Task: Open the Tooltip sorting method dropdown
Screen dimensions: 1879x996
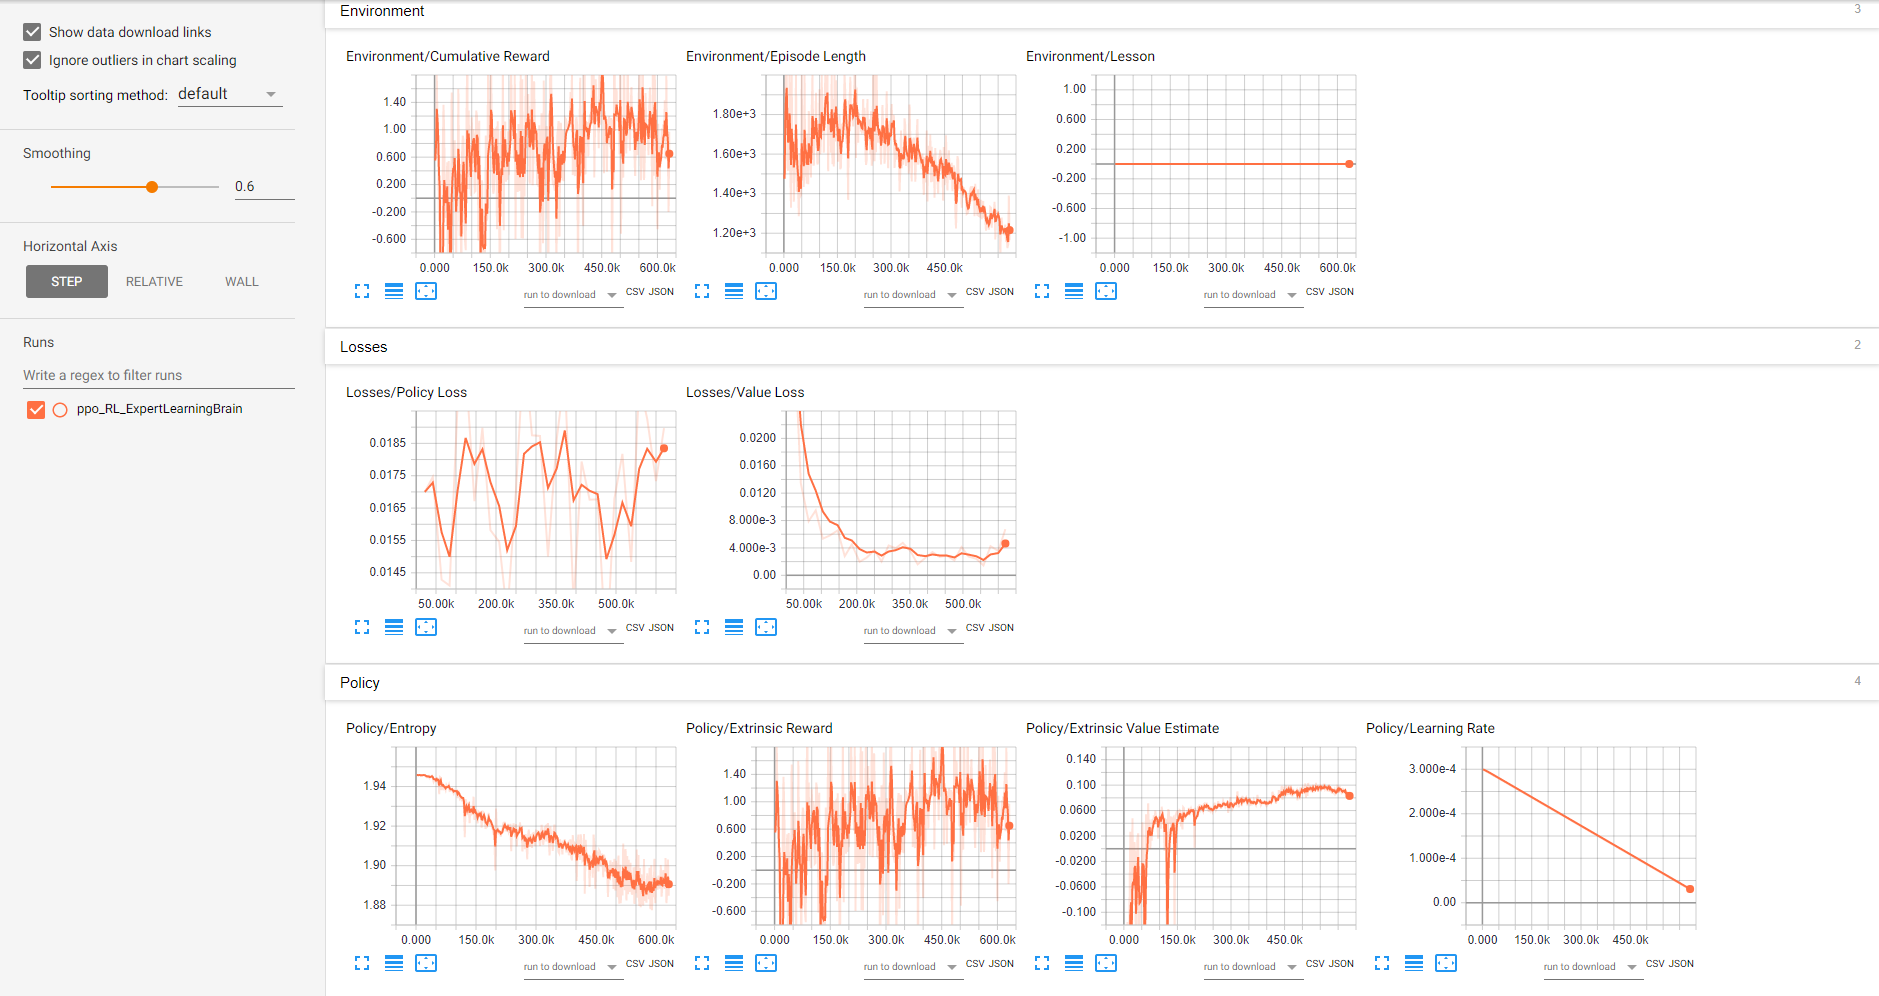Action: pos(230,94)
